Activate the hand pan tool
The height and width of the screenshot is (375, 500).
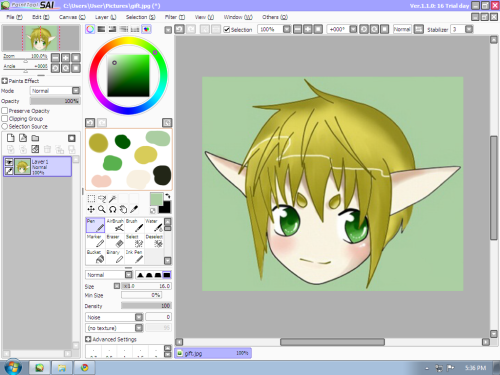123,209
